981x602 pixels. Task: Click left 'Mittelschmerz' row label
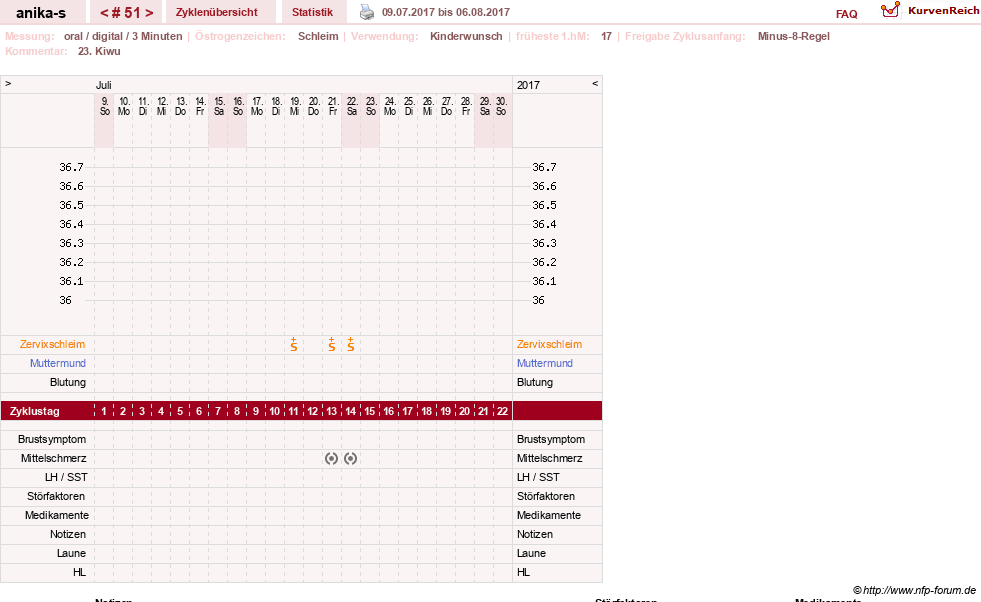[x=53, y=458]
